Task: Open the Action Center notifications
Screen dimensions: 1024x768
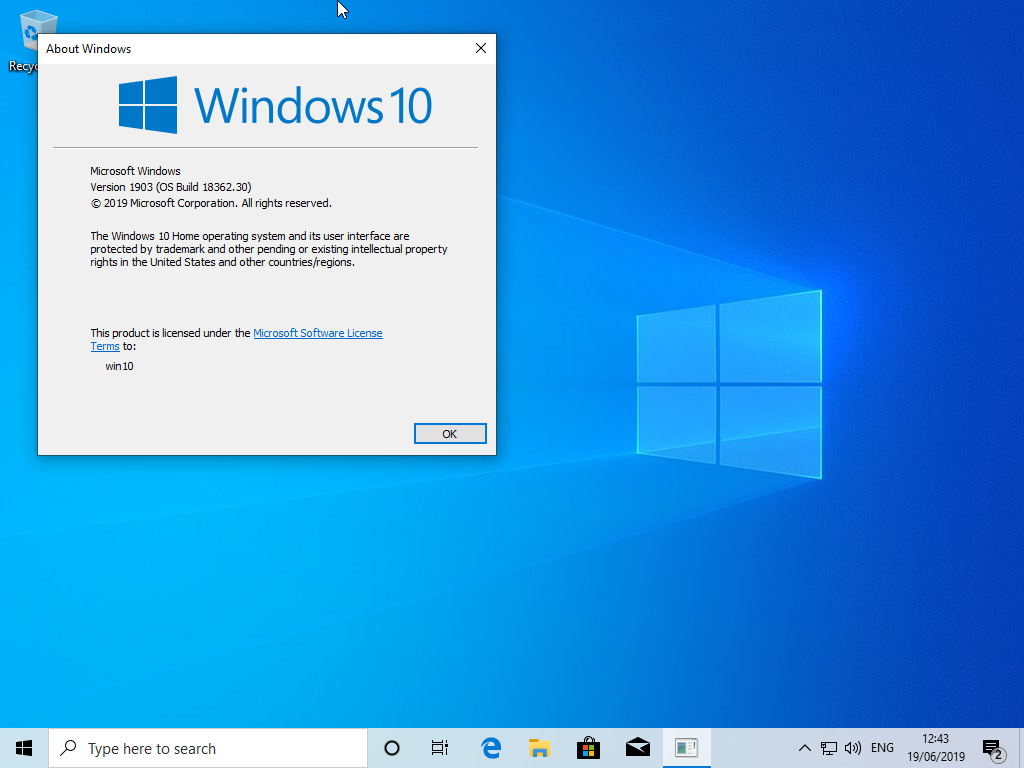Action: click(x=993, y=748)
